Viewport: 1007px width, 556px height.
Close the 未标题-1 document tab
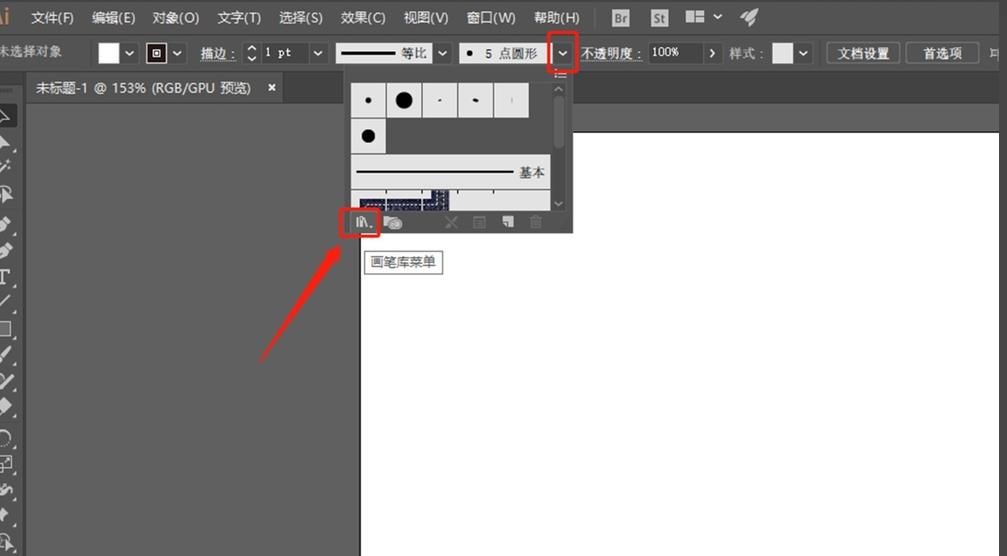272,87
